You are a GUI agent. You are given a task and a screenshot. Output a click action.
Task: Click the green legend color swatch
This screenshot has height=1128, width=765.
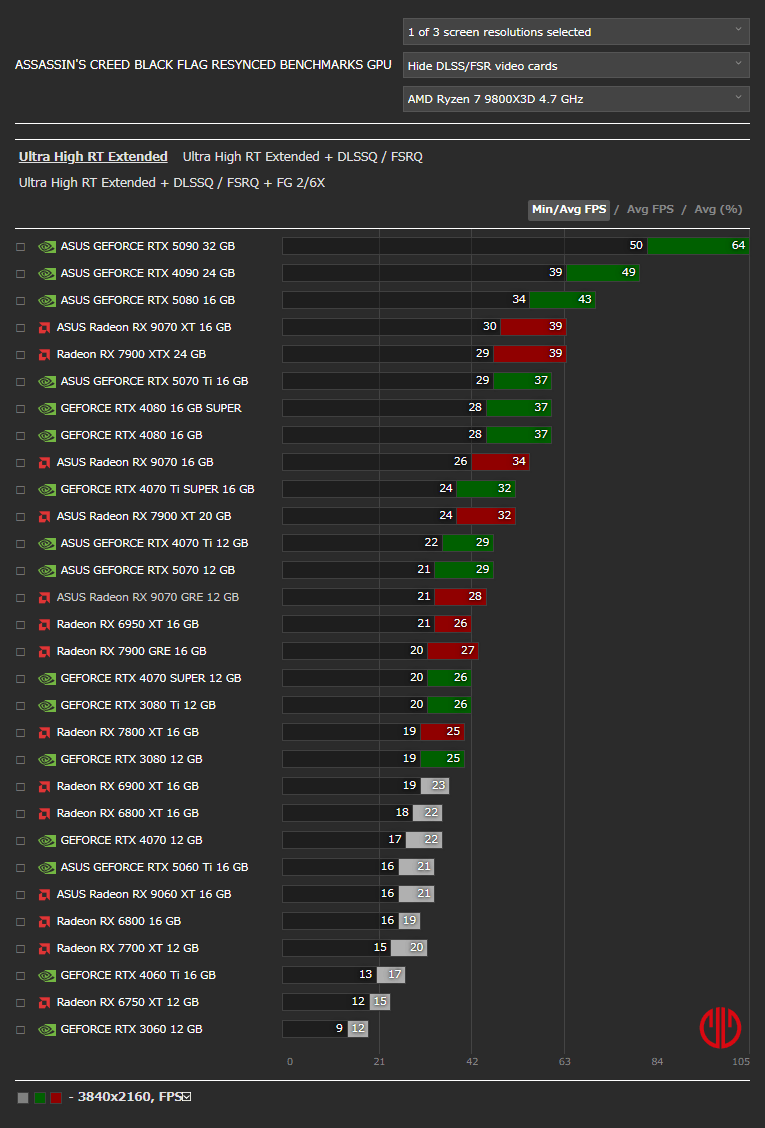pos(40,1098)
